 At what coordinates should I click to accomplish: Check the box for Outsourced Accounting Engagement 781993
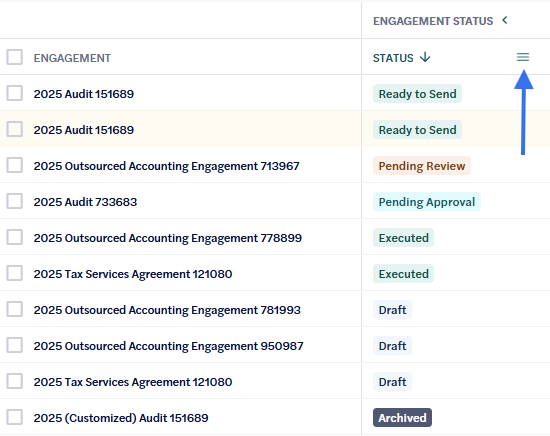click(x=14, y=309)
